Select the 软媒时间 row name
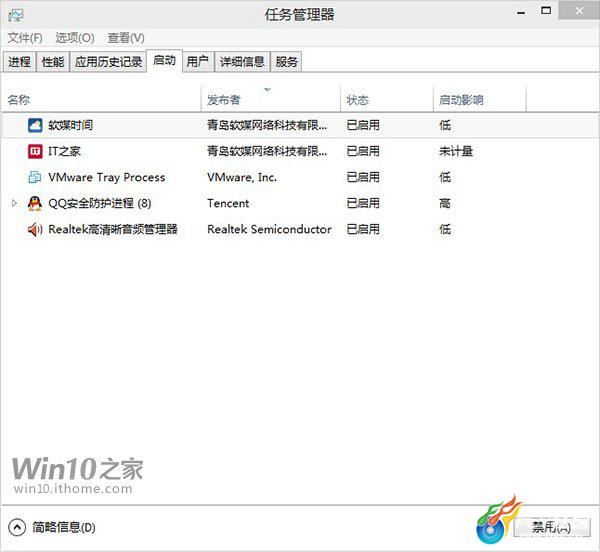The height and width of the screenshot is (552, 600). 70,125
